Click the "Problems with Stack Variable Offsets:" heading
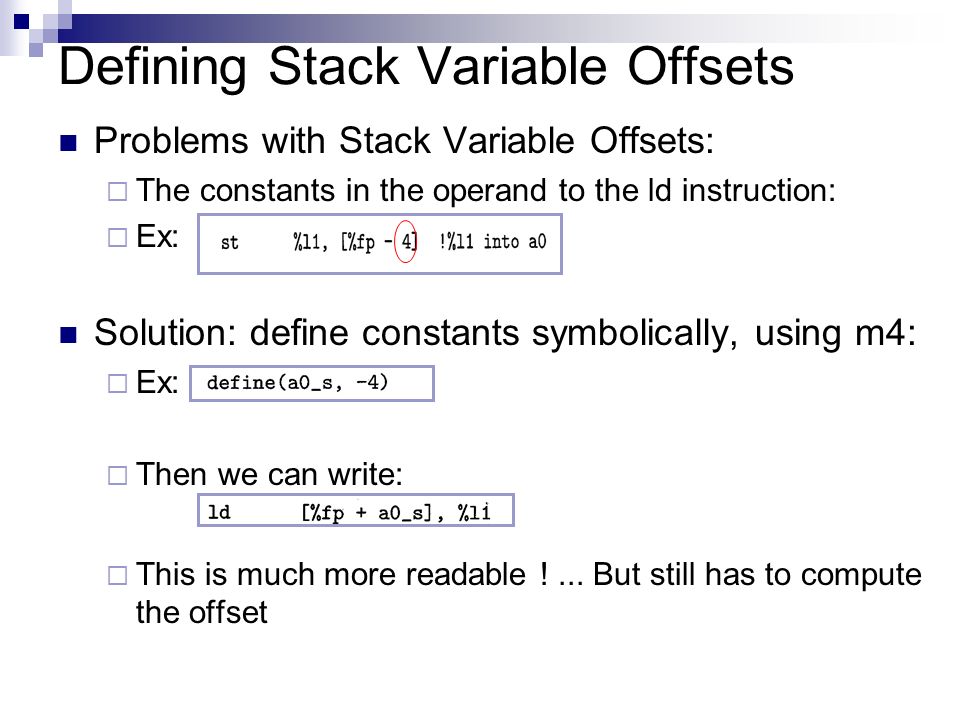The height and width of the screenshot is (720, 960). point(404,141)
